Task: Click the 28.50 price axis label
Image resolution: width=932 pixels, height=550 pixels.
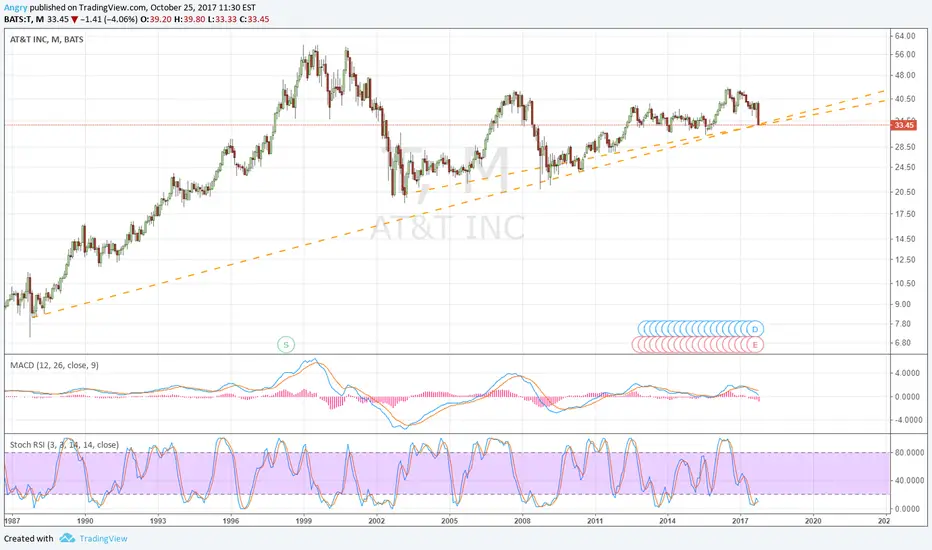Action: (905, 147)
